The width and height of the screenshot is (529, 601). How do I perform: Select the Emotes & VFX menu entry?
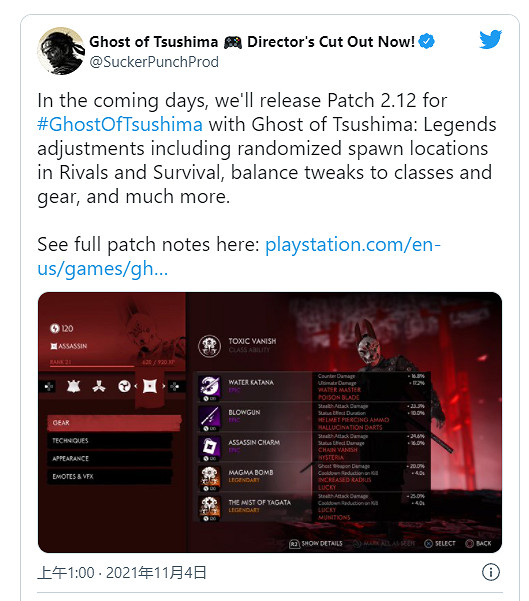click(110, 476)
